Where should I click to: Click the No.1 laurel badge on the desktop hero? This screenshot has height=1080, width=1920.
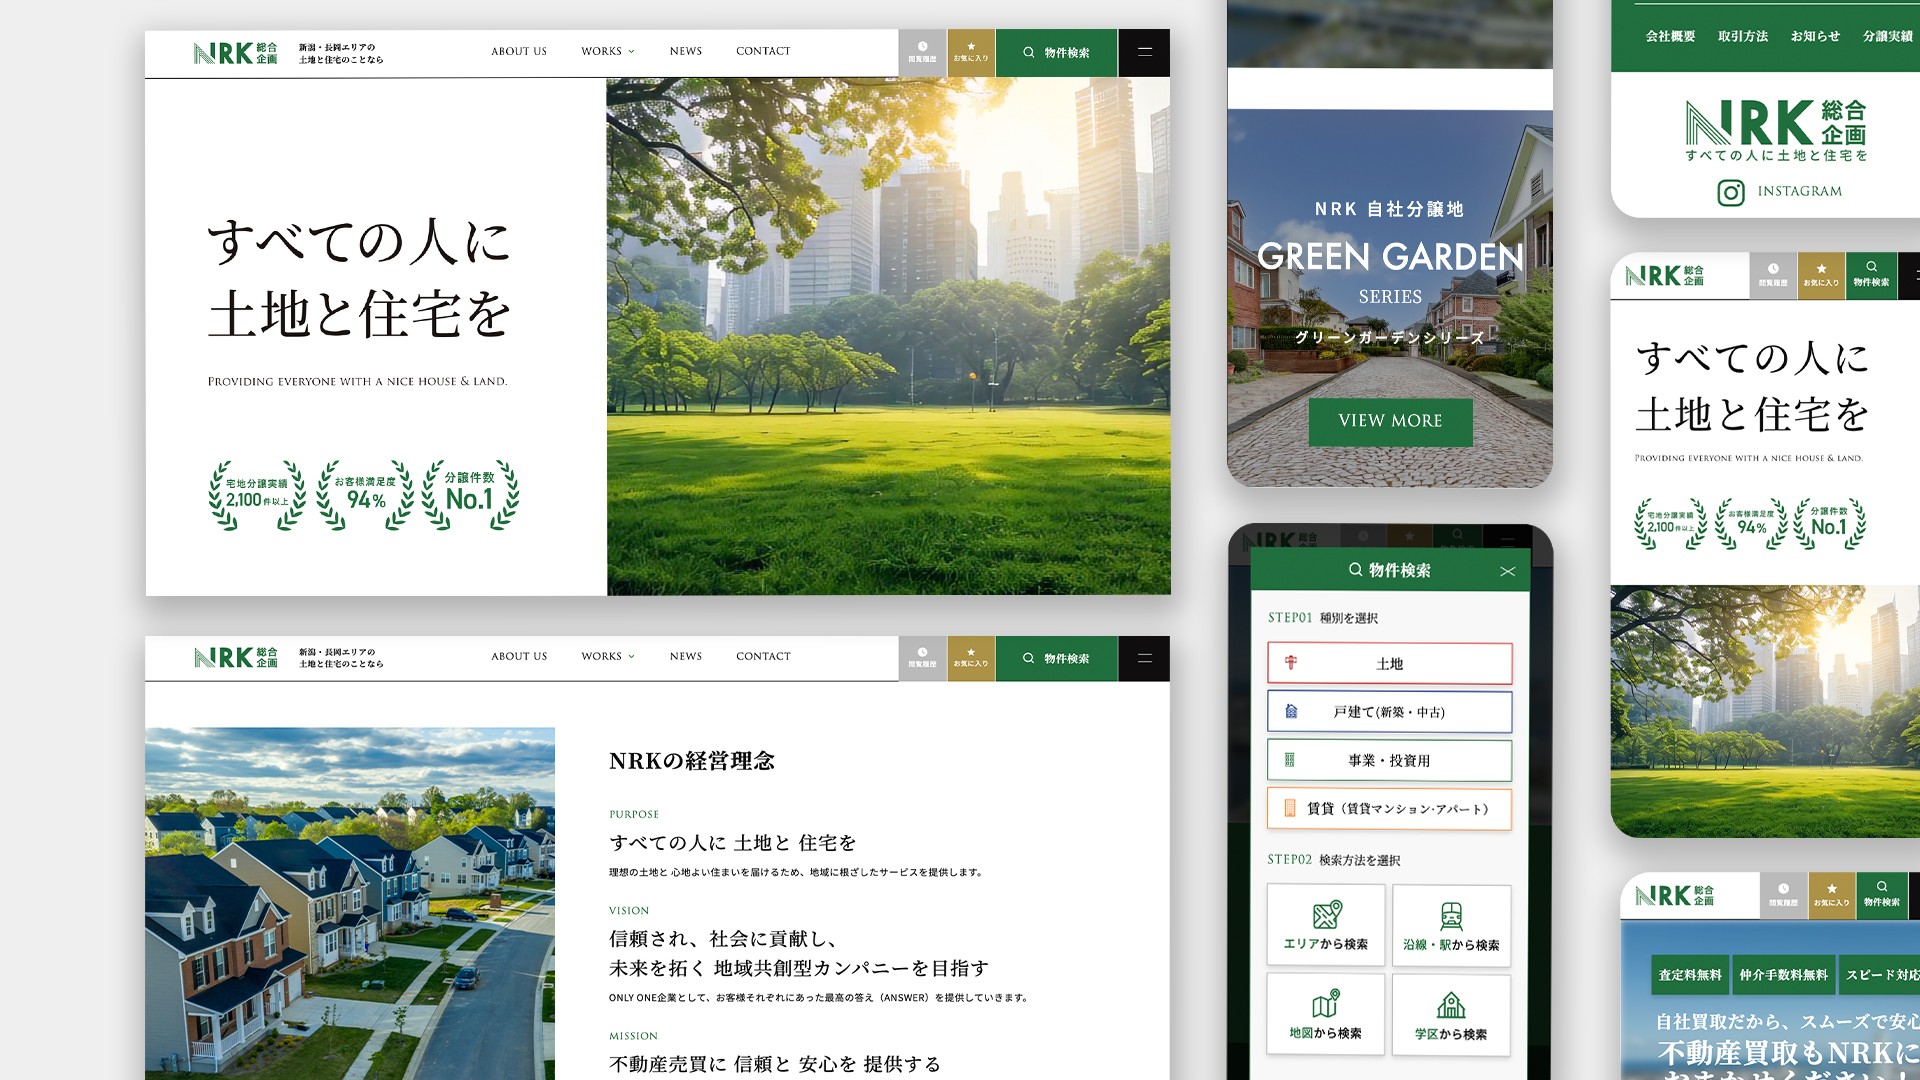pos(470,495)
